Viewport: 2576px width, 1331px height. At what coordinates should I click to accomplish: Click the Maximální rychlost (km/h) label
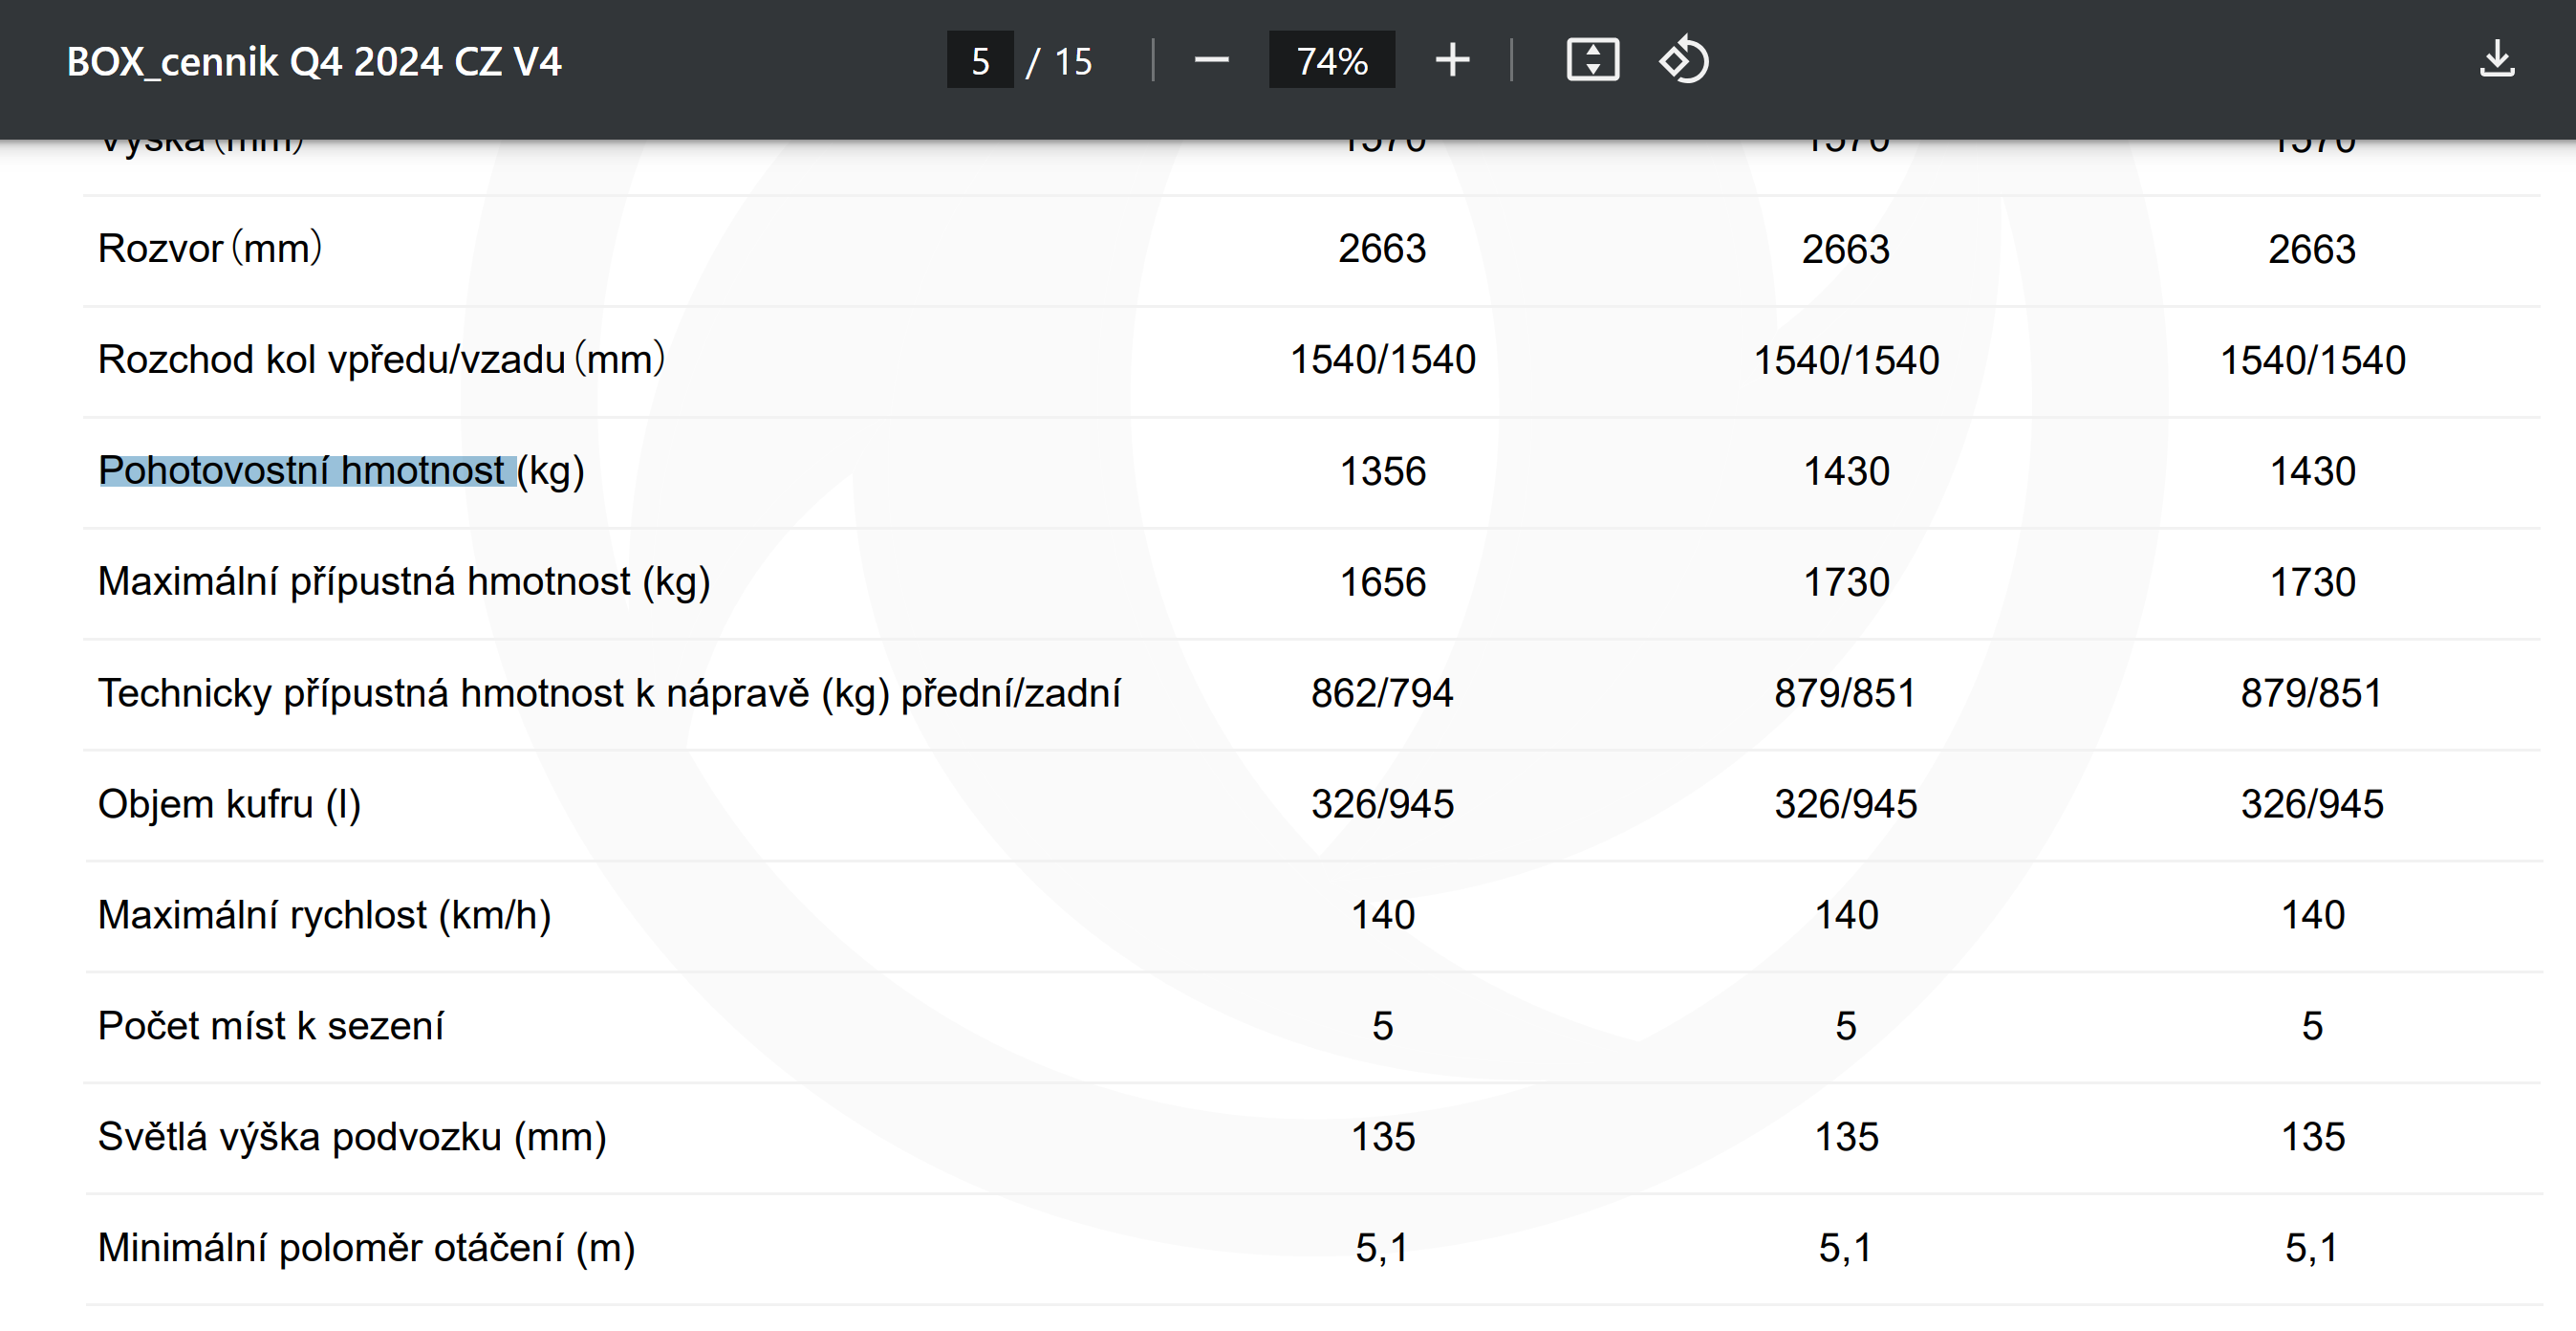point(324,915)
